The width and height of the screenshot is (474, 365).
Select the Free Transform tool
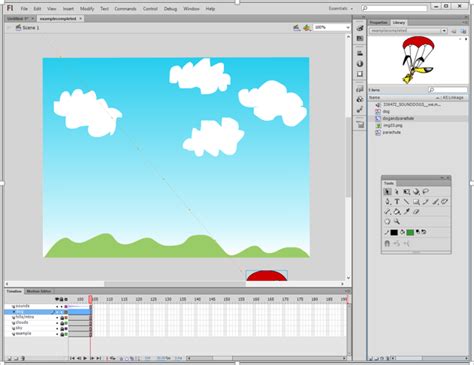point(407,192)
